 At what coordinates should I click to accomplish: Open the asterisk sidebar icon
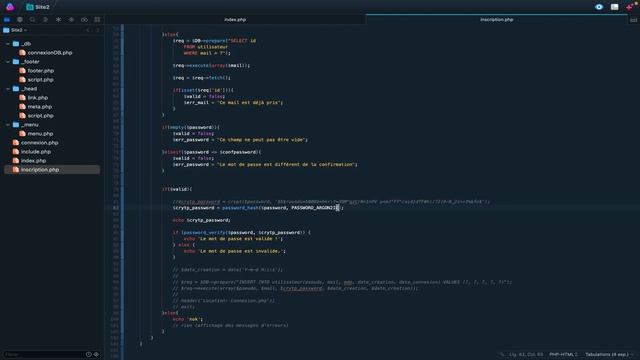(58, 20)
